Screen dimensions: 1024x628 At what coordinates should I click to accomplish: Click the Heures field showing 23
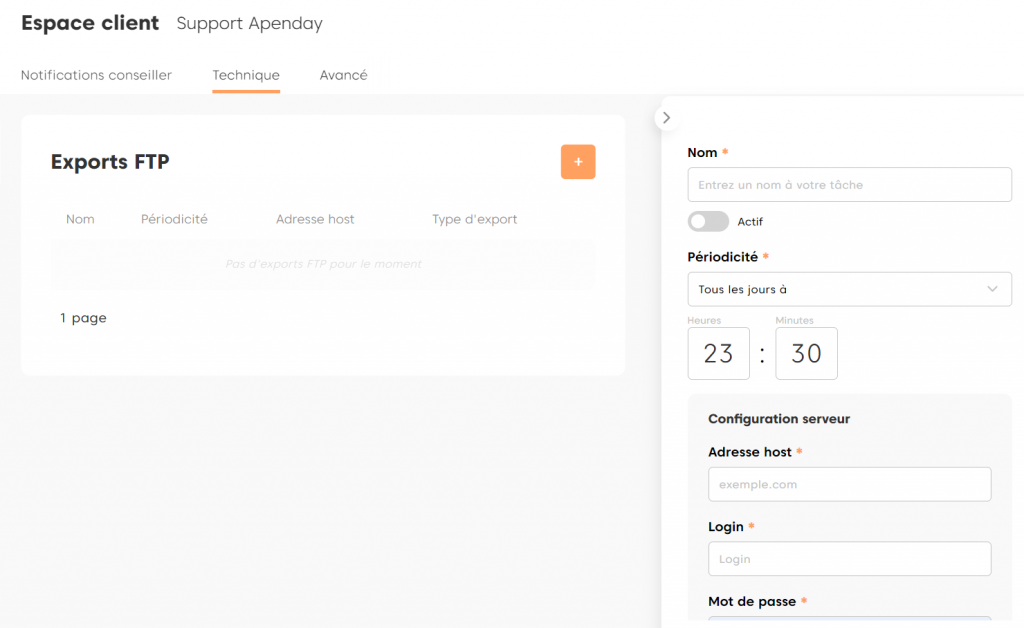[718, 354]
